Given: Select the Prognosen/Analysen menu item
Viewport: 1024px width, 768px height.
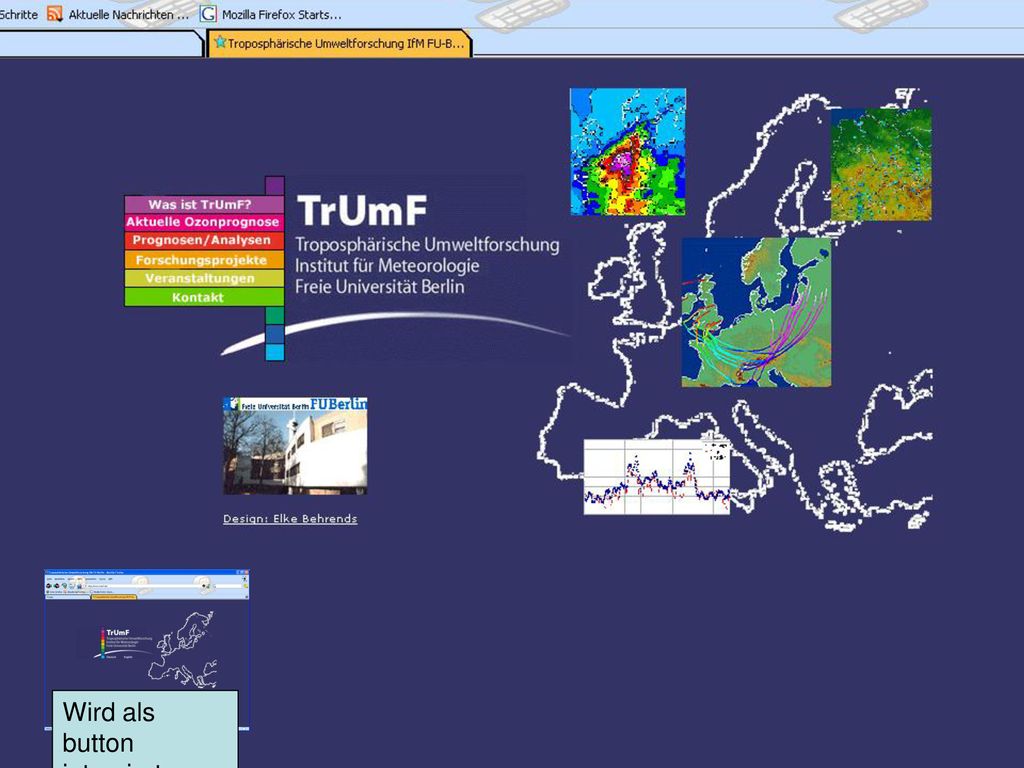Looking at the screenshot, I should tap(204, 240).
